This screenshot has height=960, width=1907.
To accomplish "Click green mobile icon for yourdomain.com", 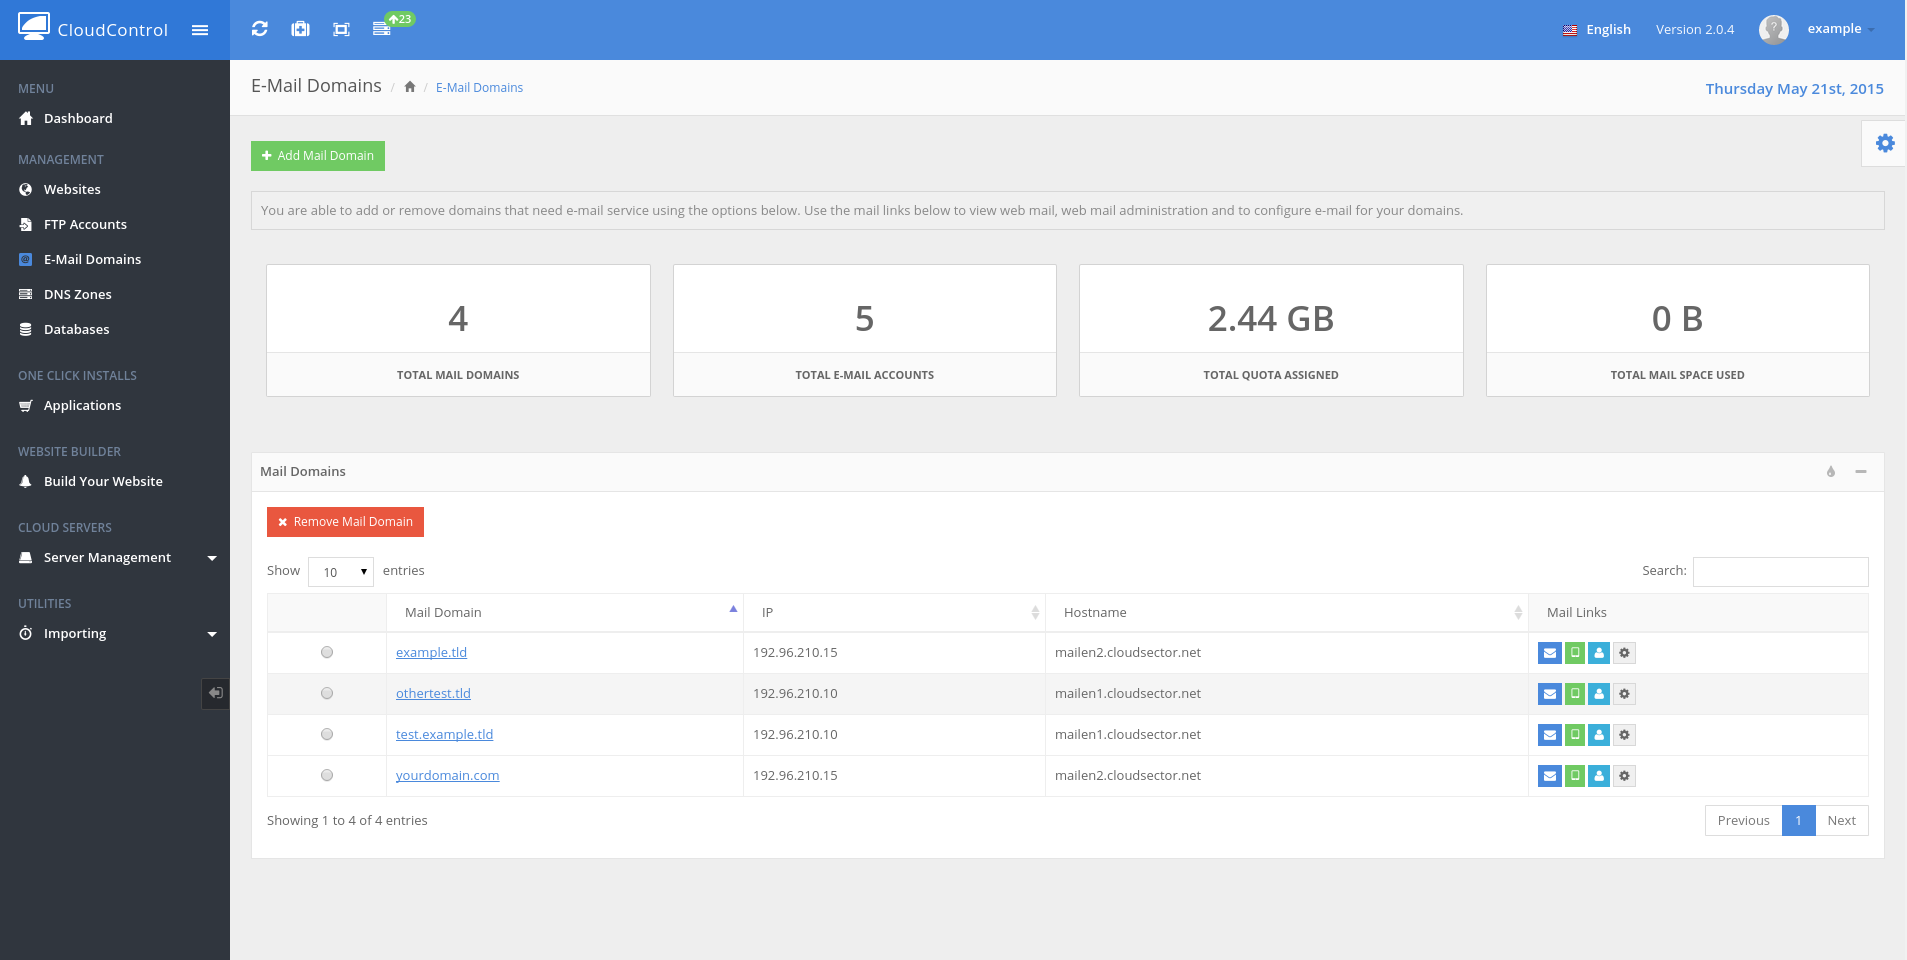I will (x=1575, y=776).
